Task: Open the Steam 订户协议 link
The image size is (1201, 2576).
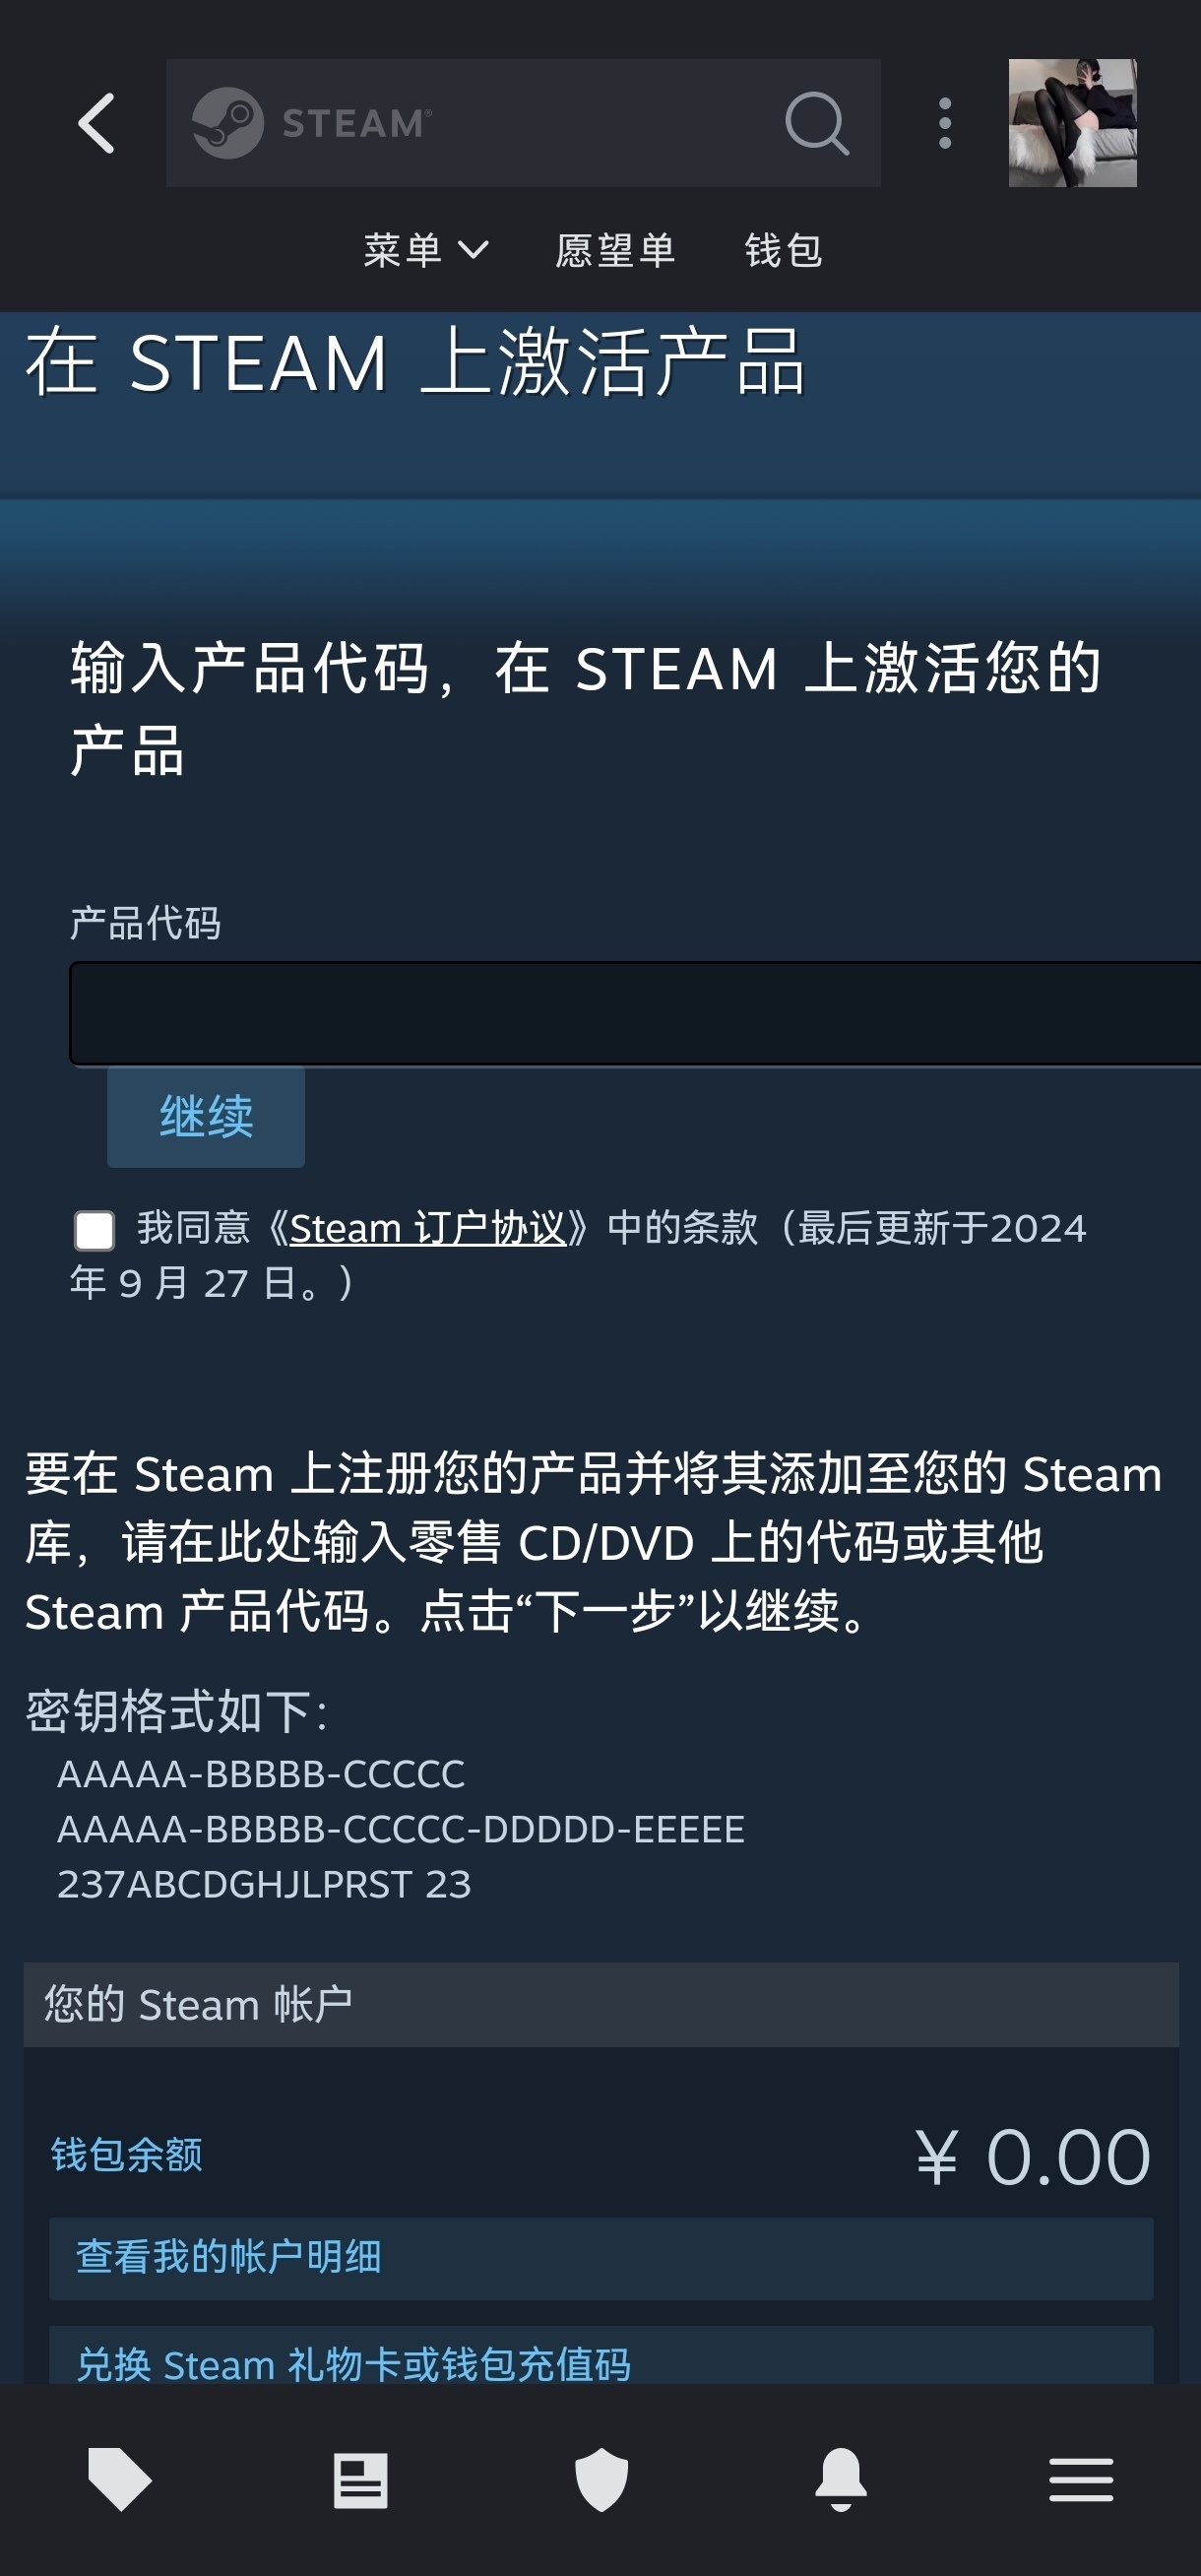Action: click(x=428, y=1228)
